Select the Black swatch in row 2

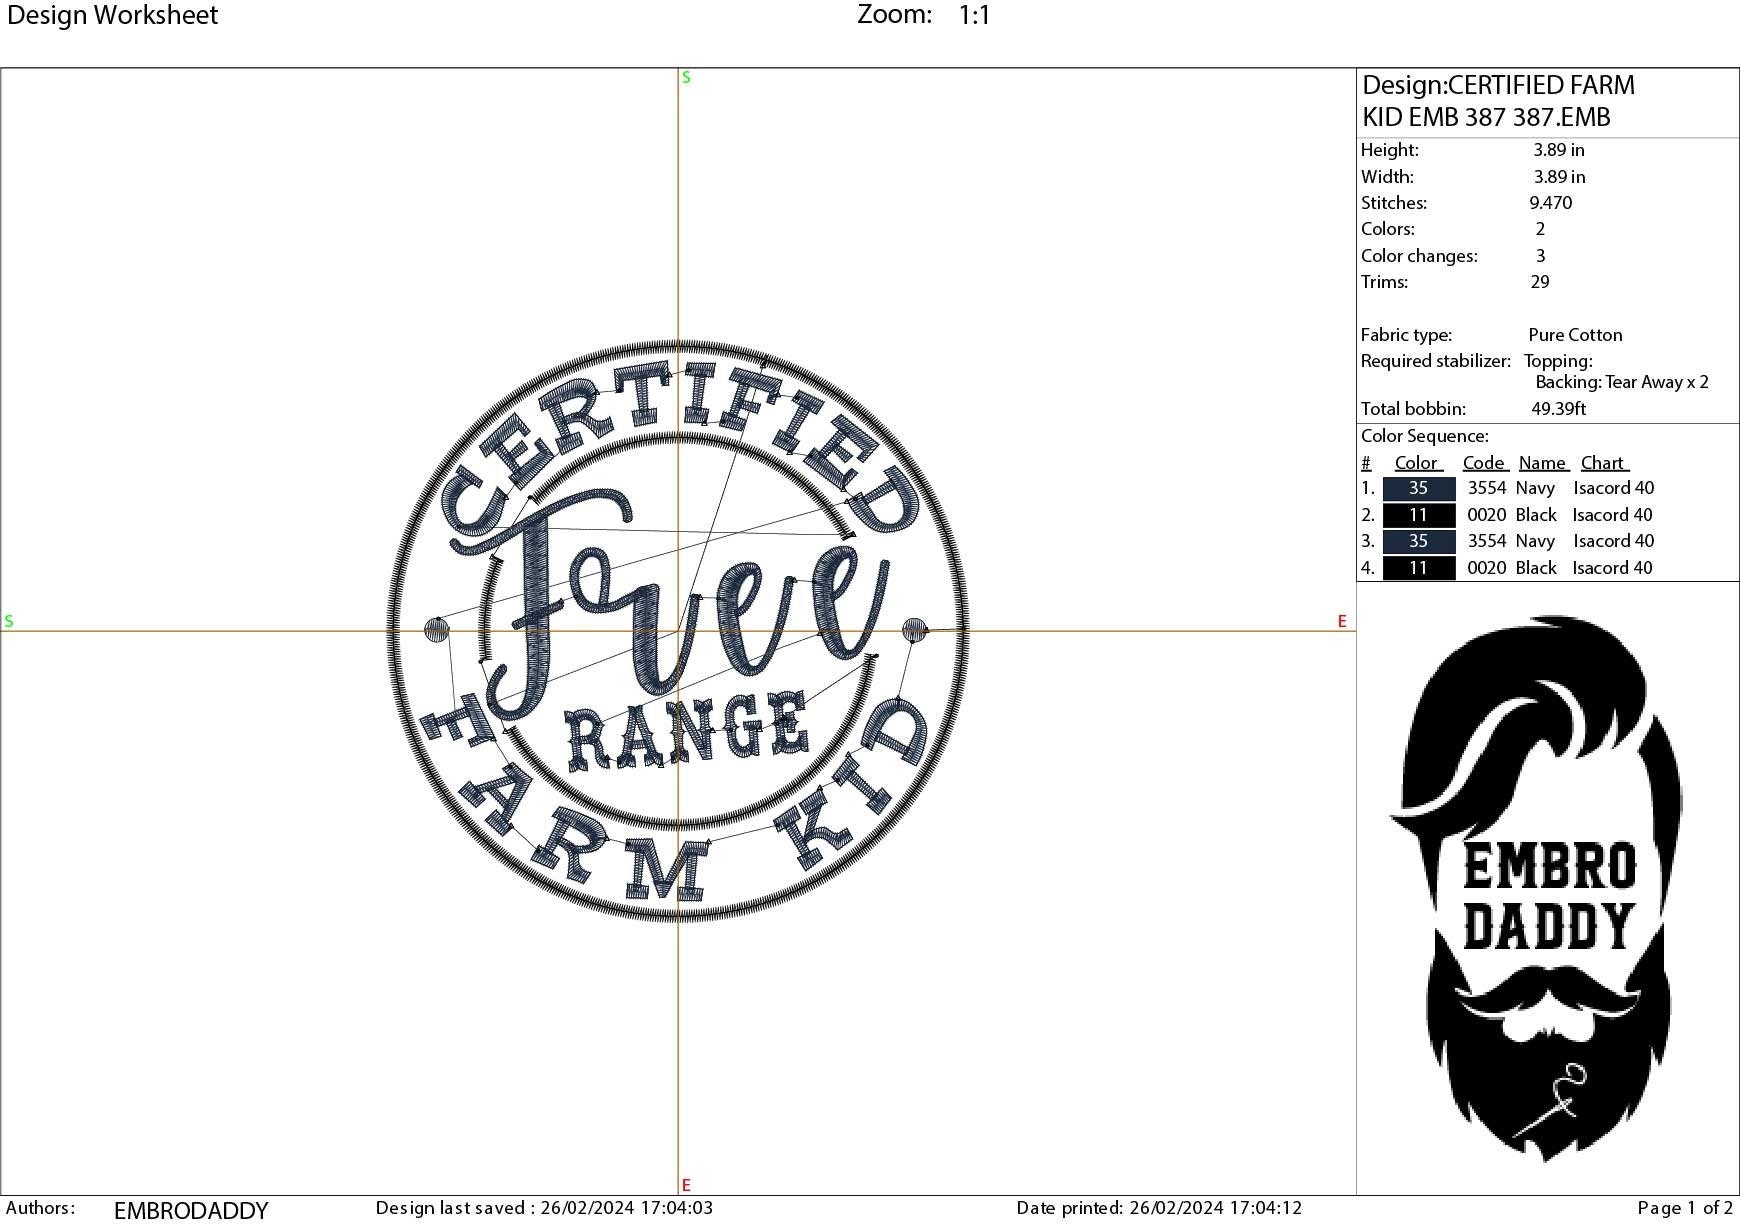[1418, 514]
